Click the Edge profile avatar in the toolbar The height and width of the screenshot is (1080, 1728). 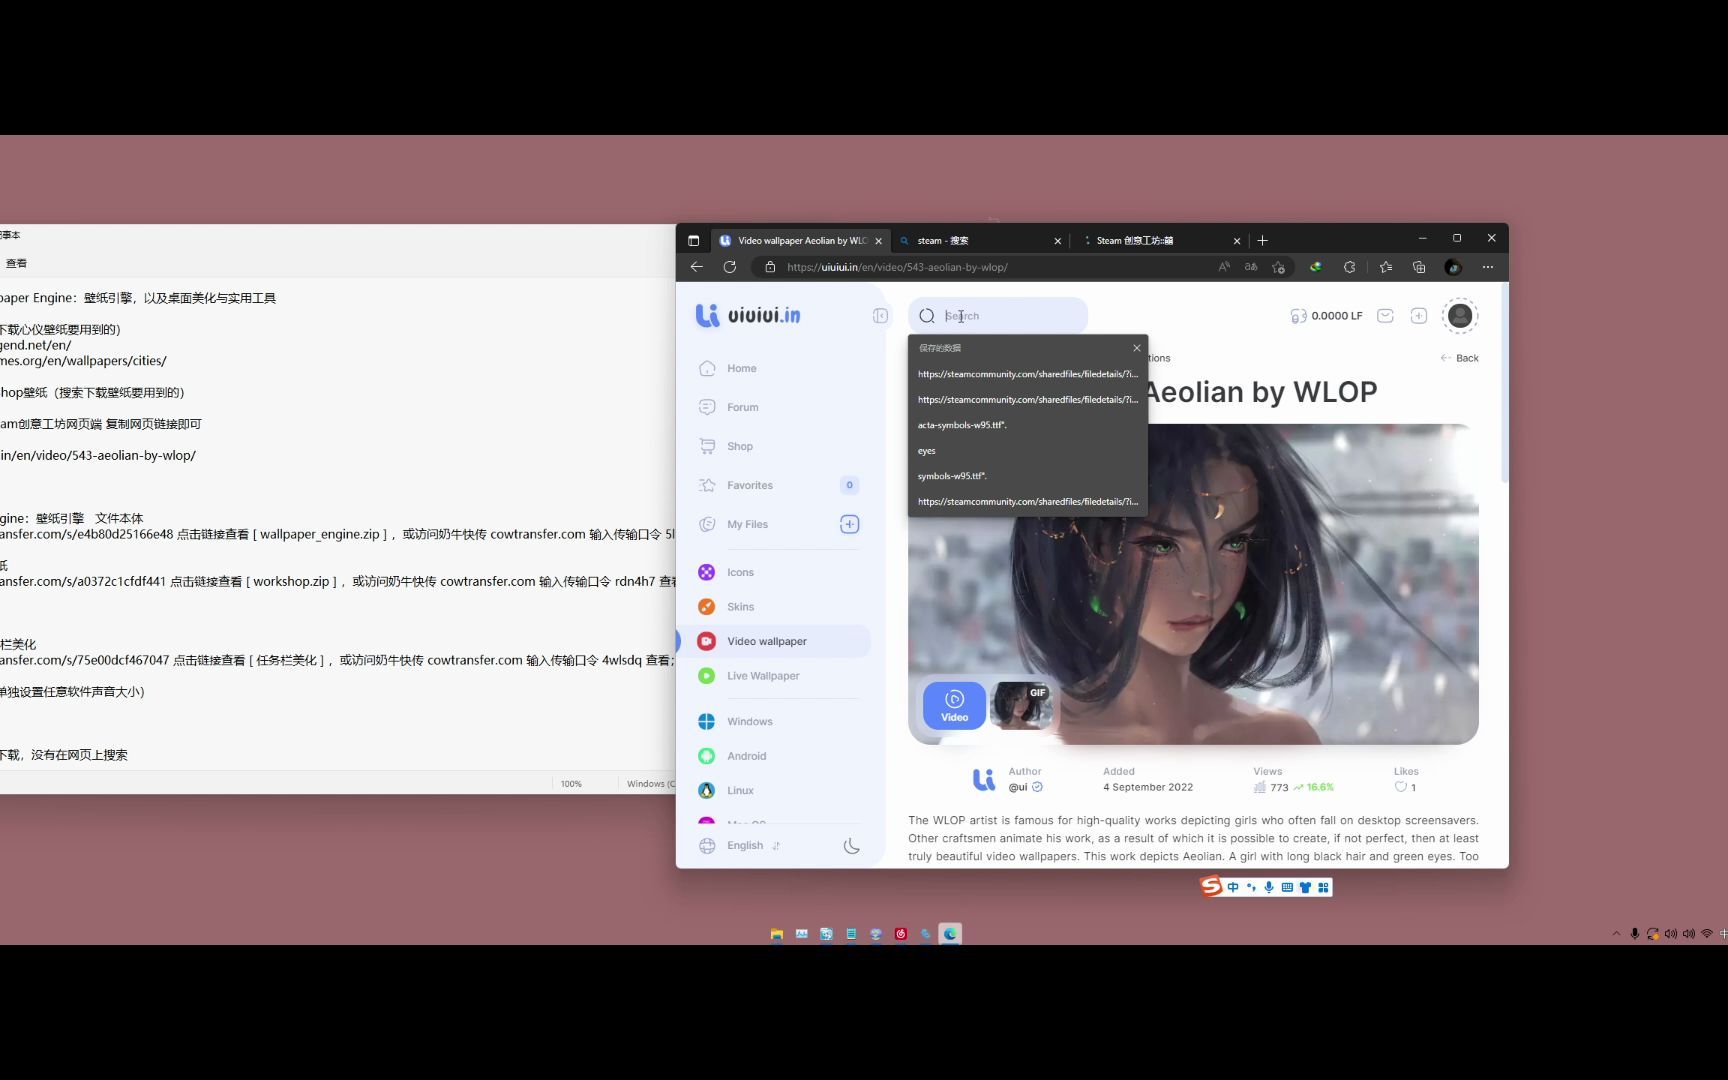[1453, 267]
